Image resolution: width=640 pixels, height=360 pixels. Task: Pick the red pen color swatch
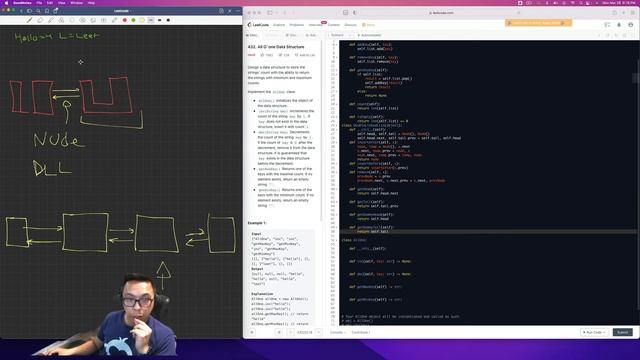125,20
